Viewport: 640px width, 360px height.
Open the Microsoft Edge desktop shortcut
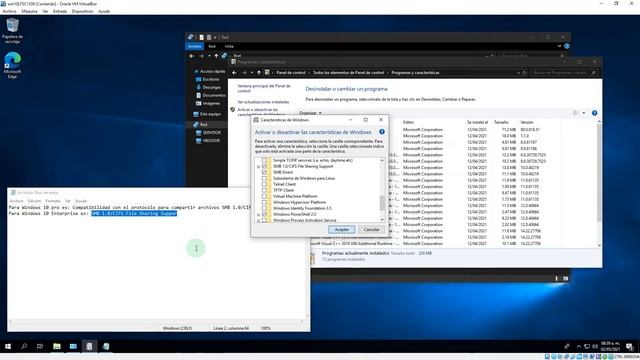tap(12, 65)
